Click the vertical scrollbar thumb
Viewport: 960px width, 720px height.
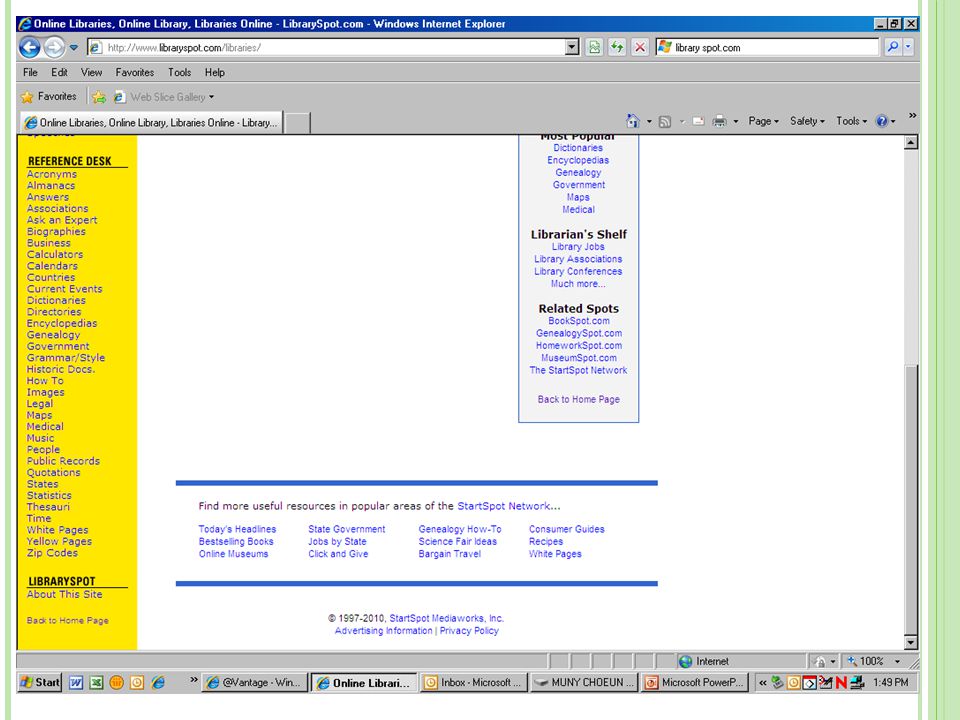[911, 500]
